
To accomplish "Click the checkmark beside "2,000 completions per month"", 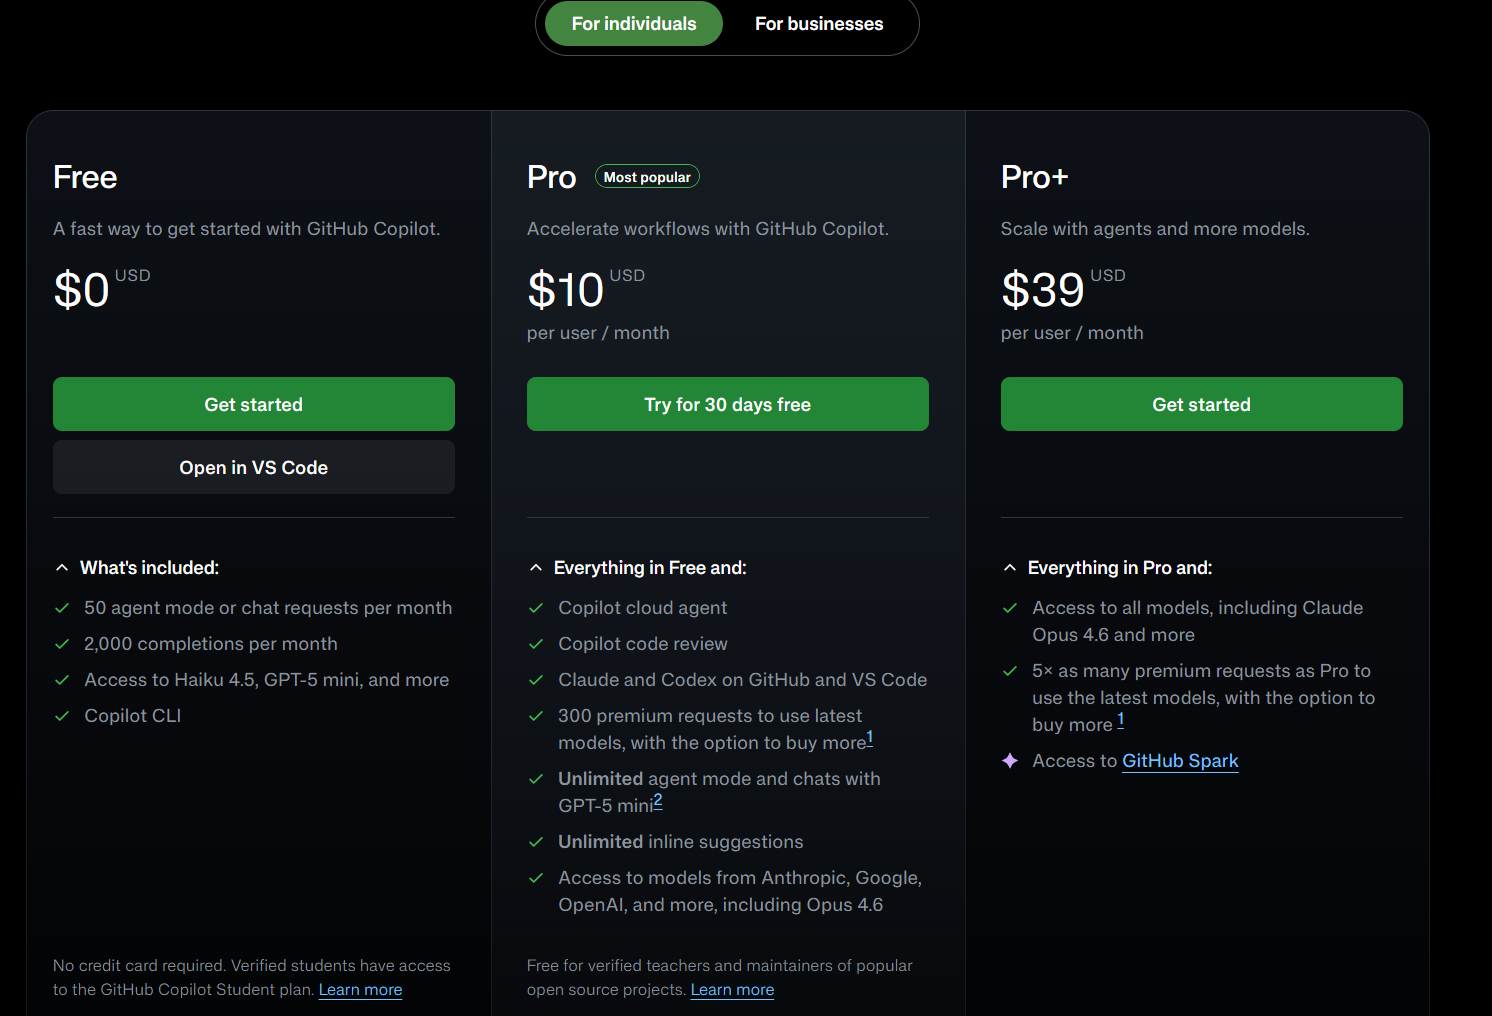I will [x=62, y=644].
